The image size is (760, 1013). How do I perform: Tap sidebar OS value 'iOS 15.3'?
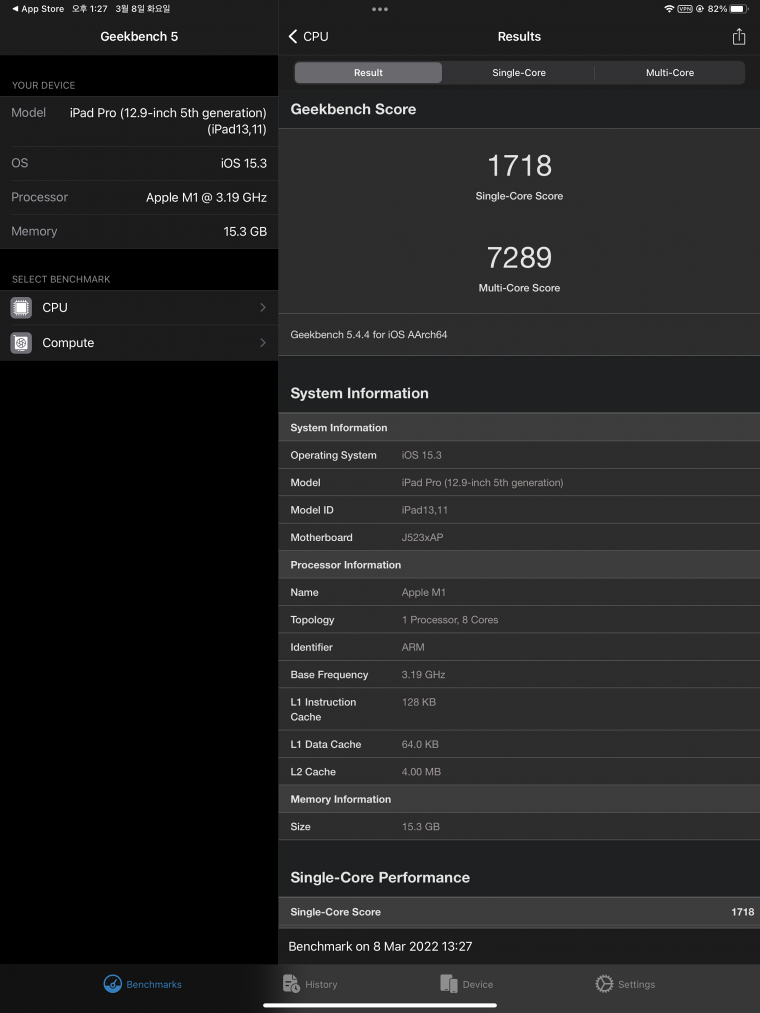(244, 163)
